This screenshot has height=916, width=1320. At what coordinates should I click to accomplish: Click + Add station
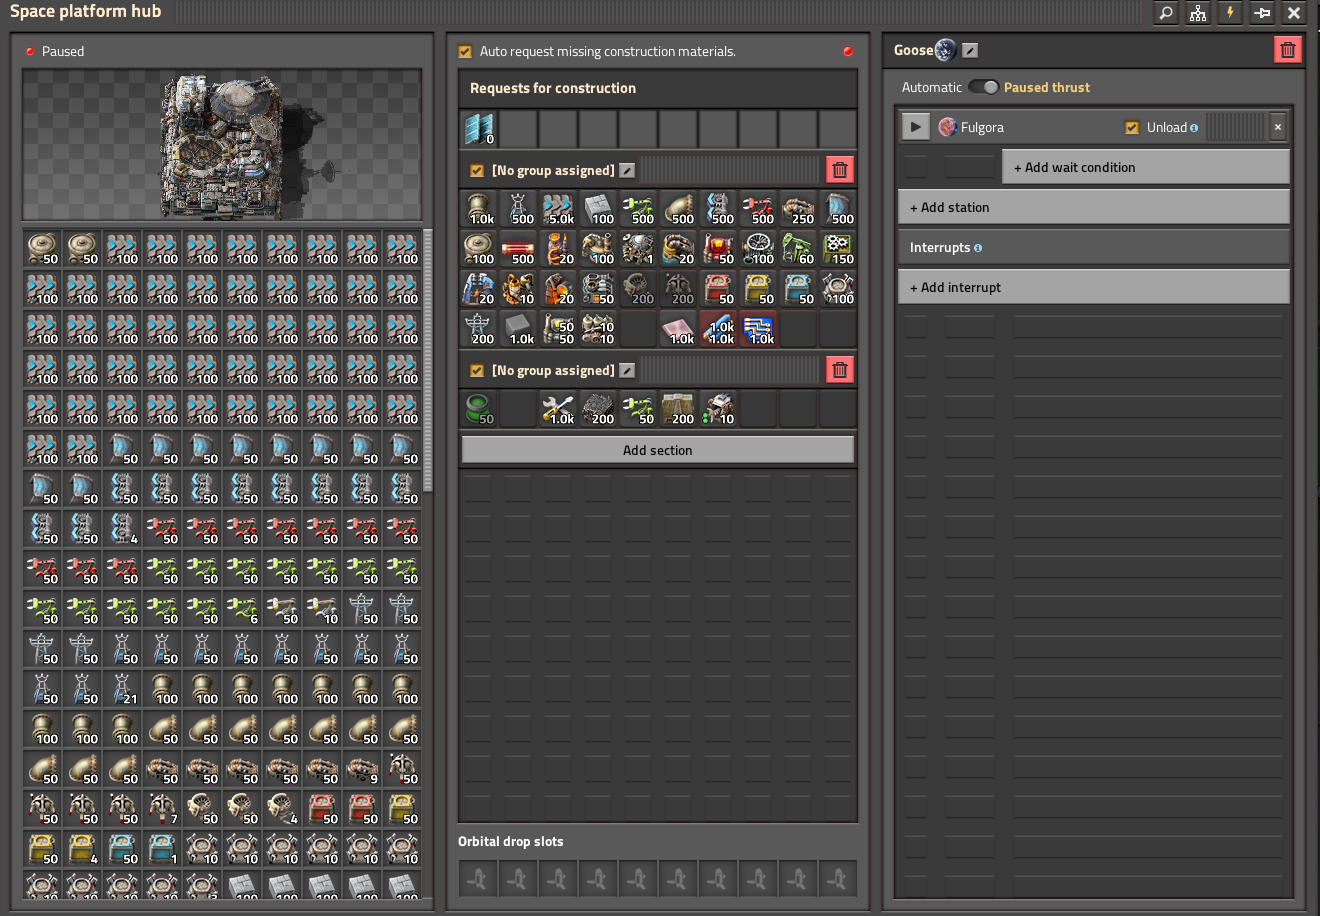(1094, 207)
